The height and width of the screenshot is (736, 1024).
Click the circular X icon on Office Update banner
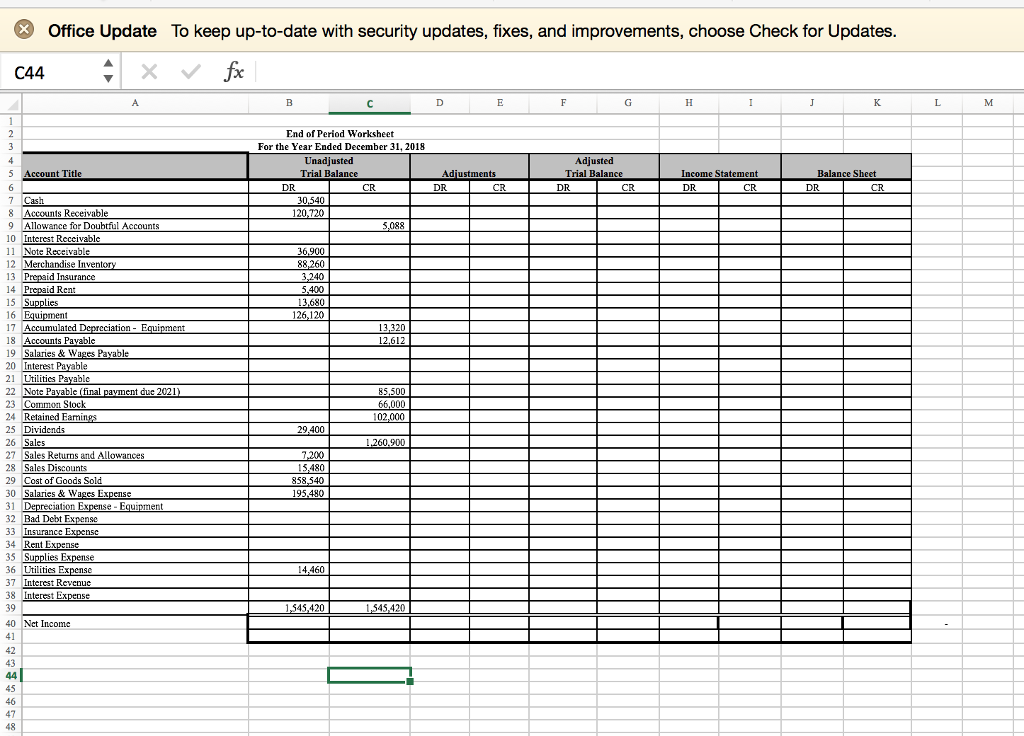[x=24, y=30]
